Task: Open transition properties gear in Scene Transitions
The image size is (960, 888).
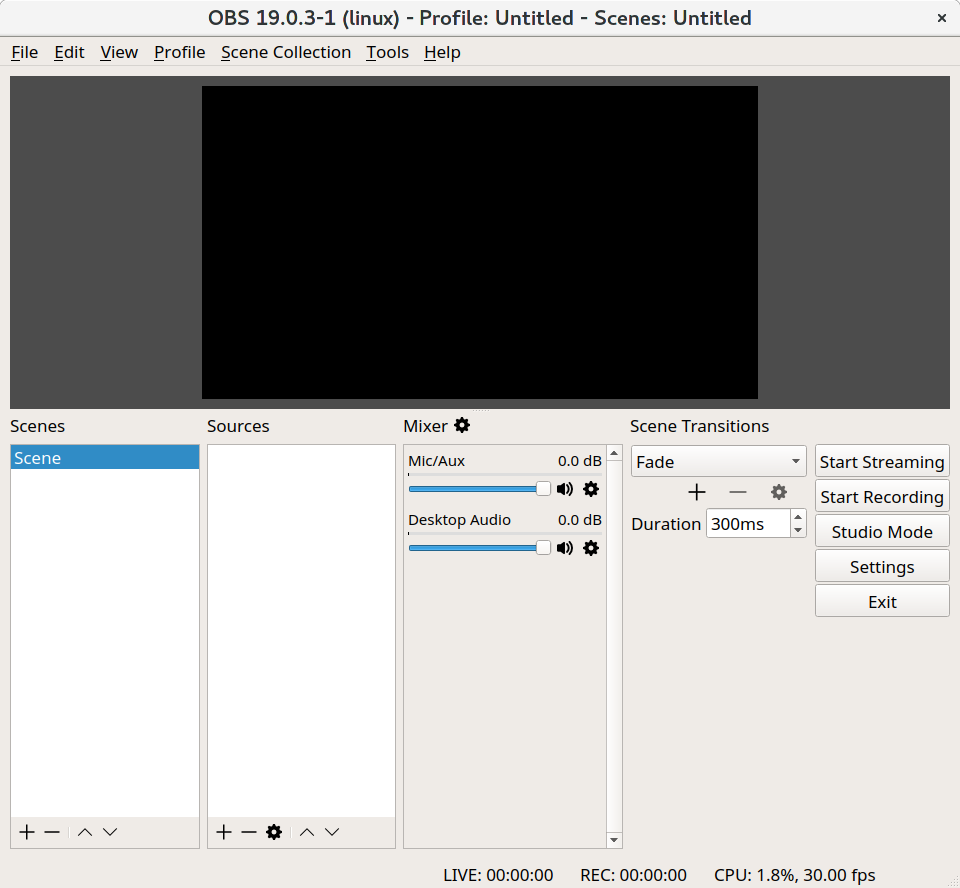Action: tap(779, 492)
